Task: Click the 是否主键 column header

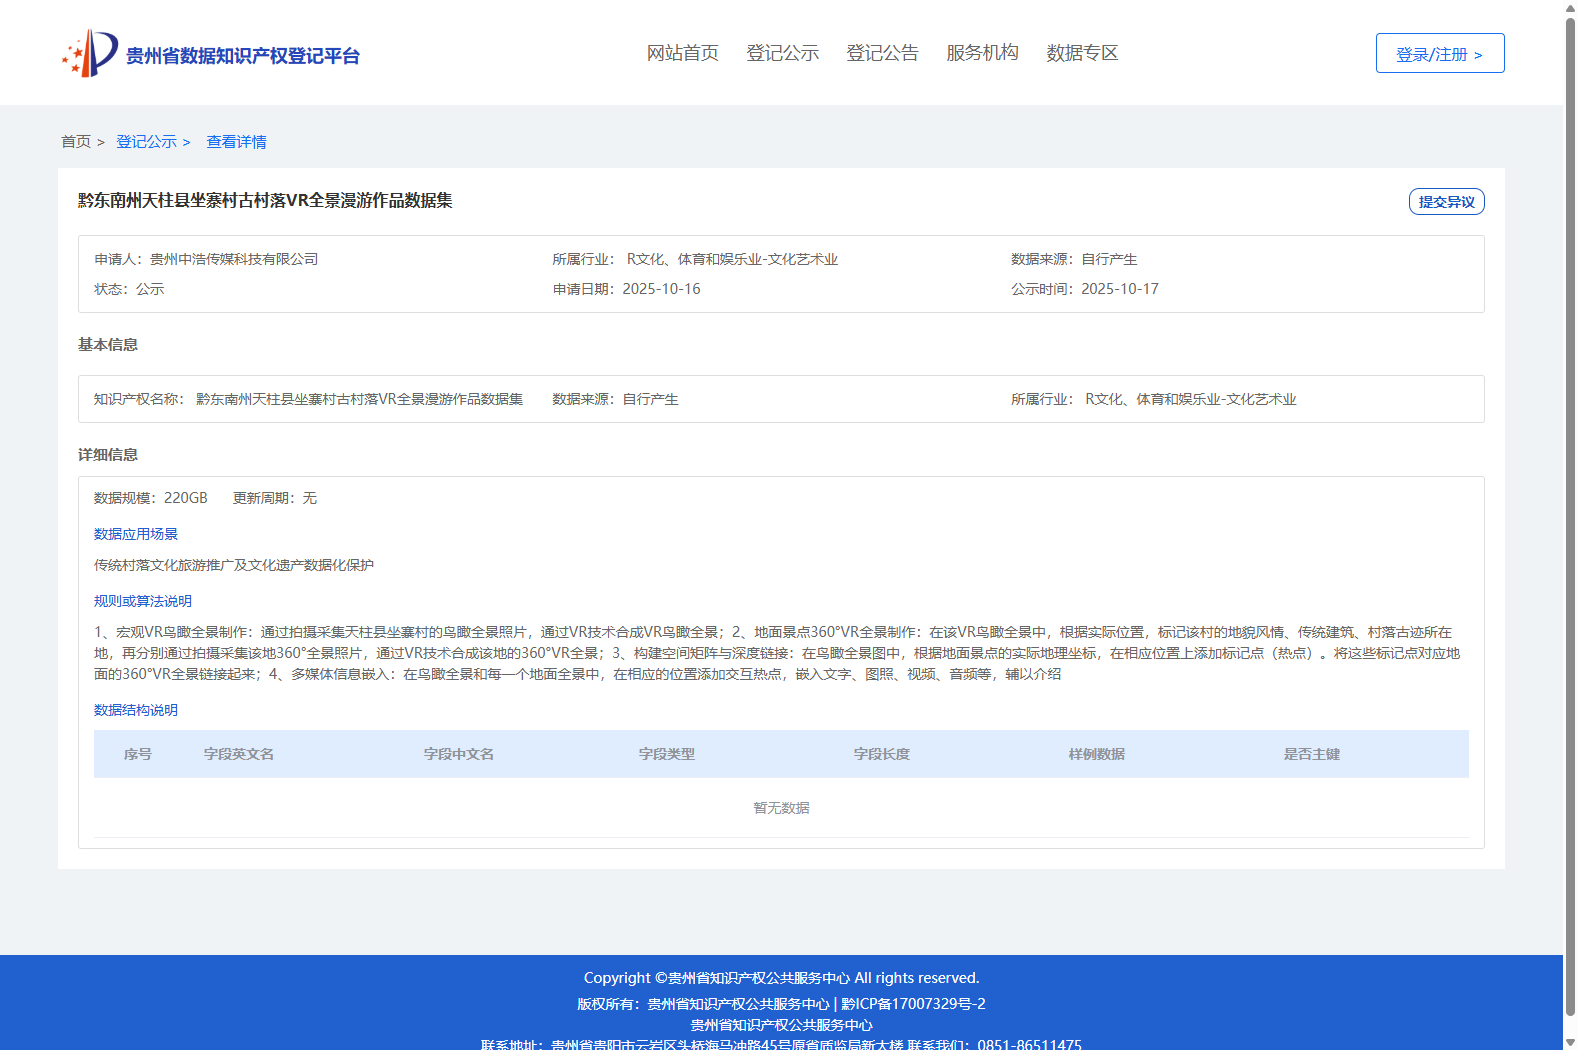Action: (1312, 754)
